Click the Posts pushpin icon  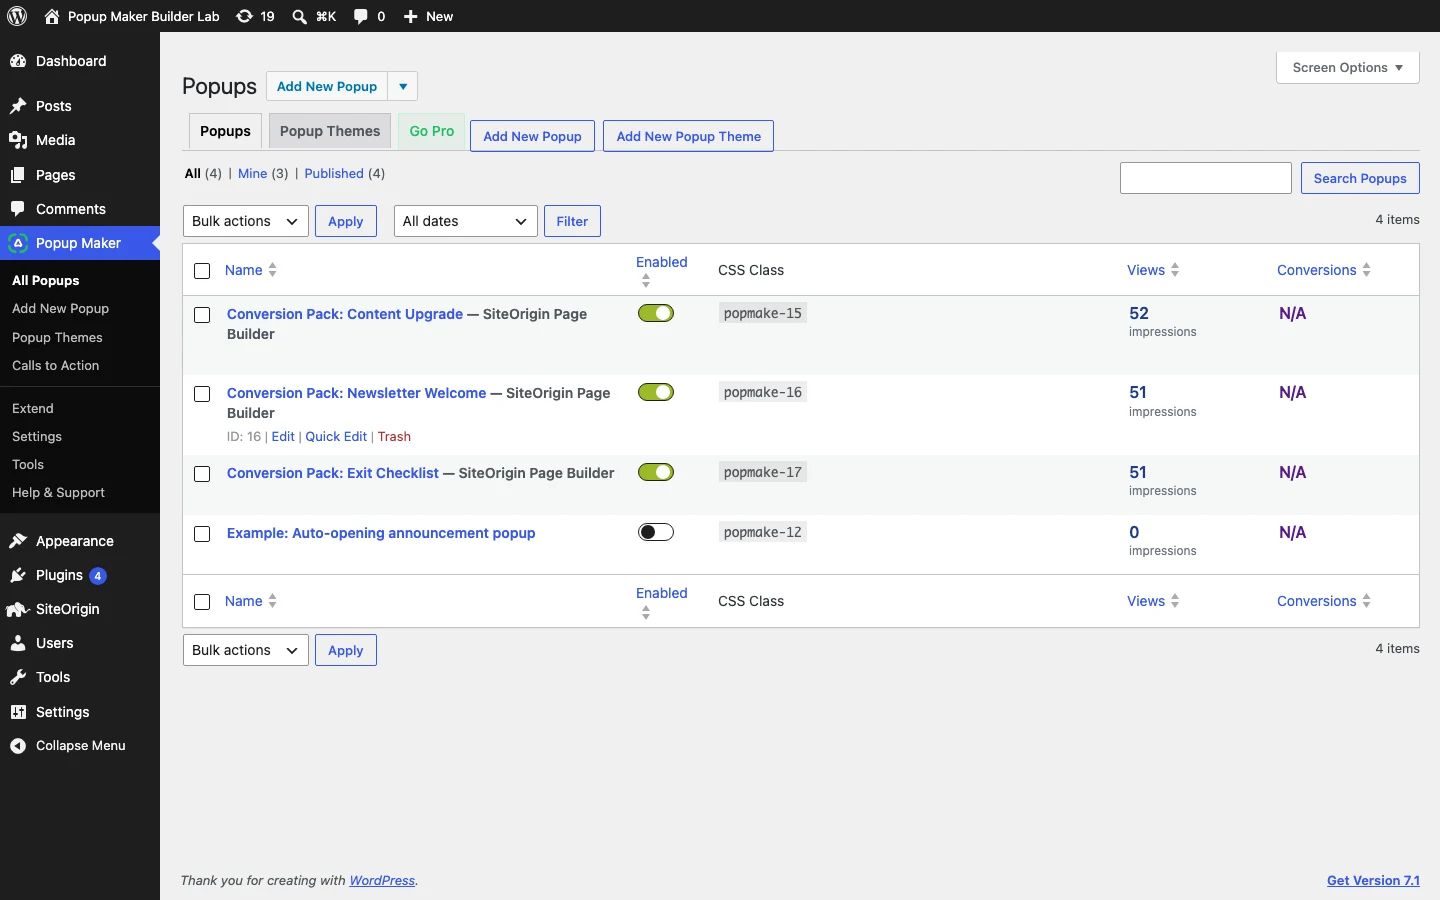(18, 106)
